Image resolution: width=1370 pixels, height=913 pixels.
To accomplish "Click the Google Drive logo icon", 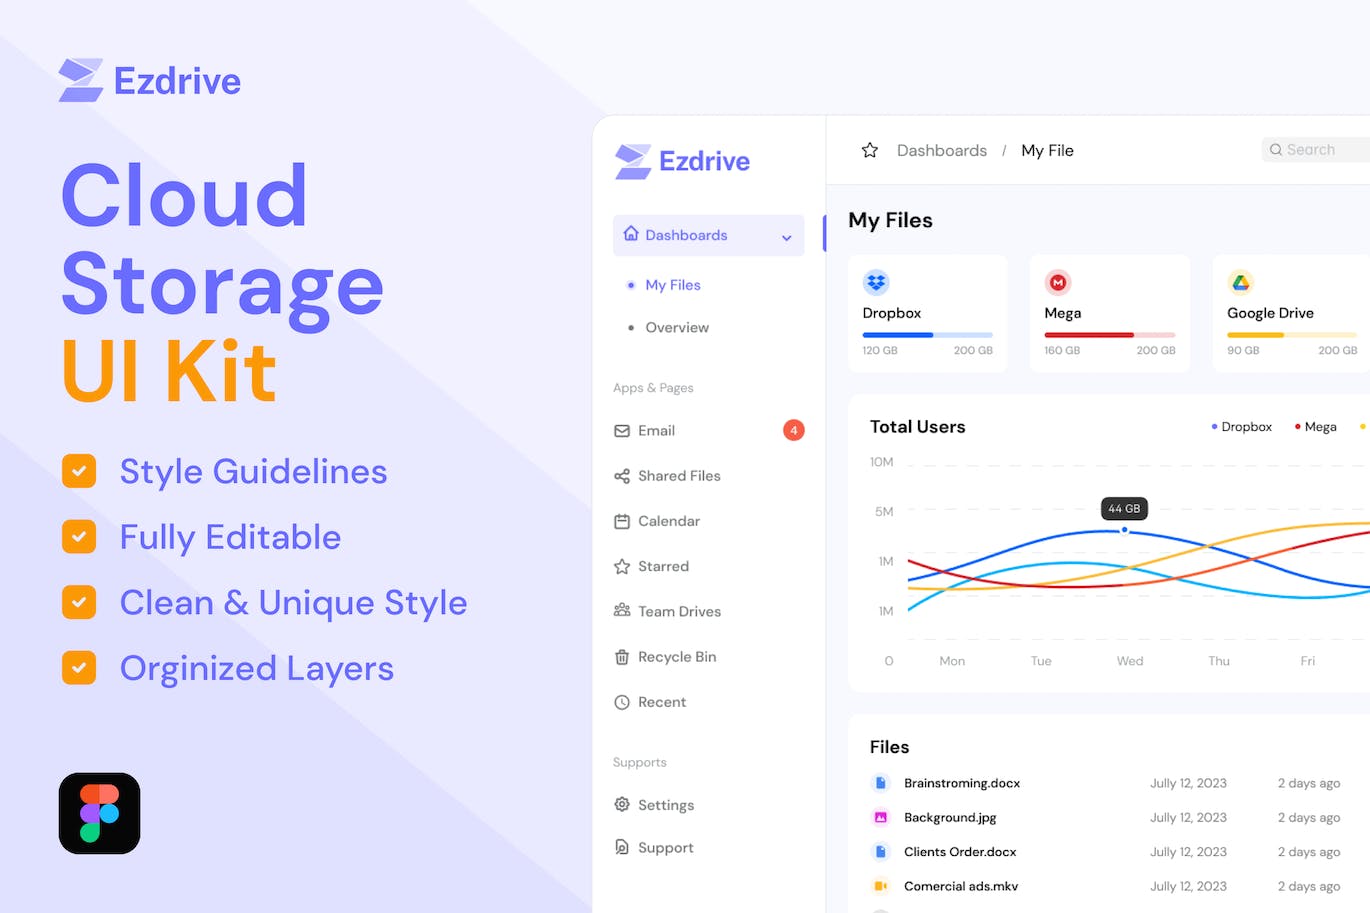I will point(1241,283).
